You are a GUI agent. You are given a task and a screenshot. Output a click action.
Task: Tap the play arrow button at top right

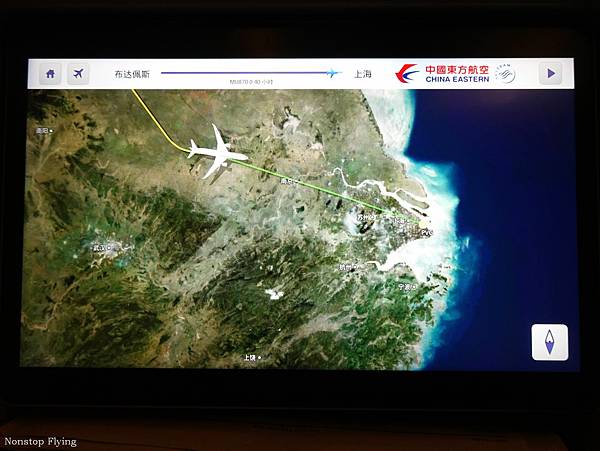point(550,73)
